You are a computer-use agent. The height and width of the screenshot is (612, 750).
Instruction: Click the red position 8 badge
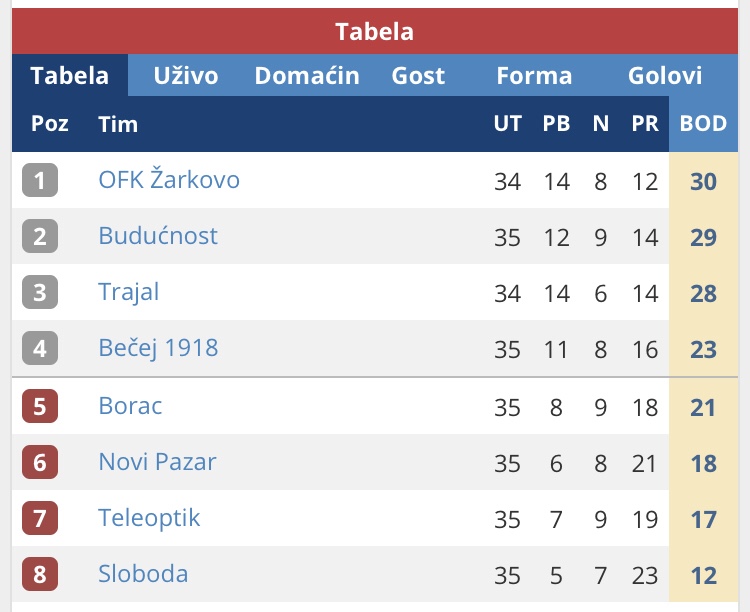pos(40,575)
